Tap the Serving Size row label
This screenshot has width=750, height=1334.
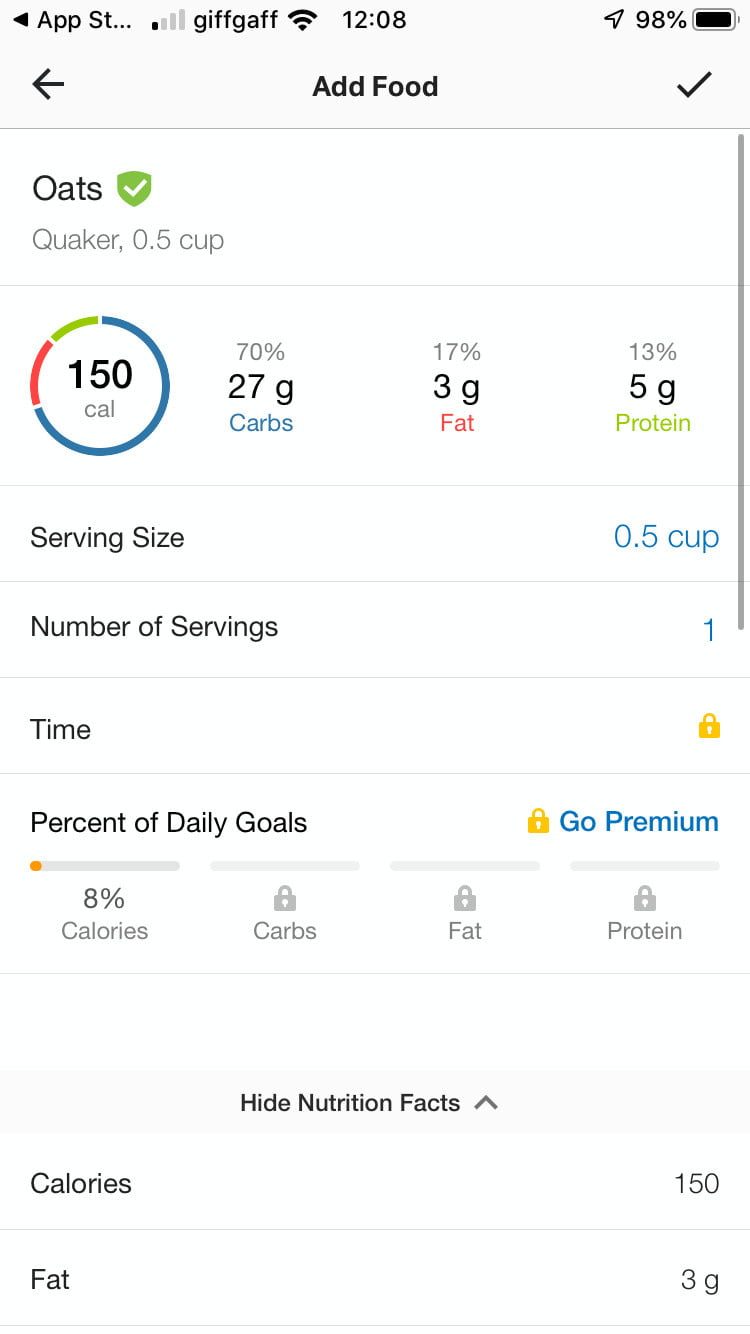click(107, 537)
